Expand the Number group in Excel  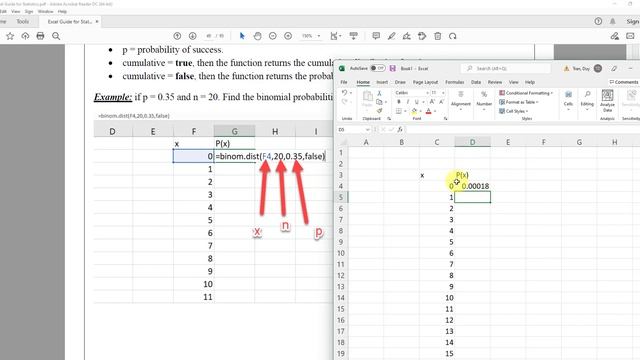coord(484,99)
